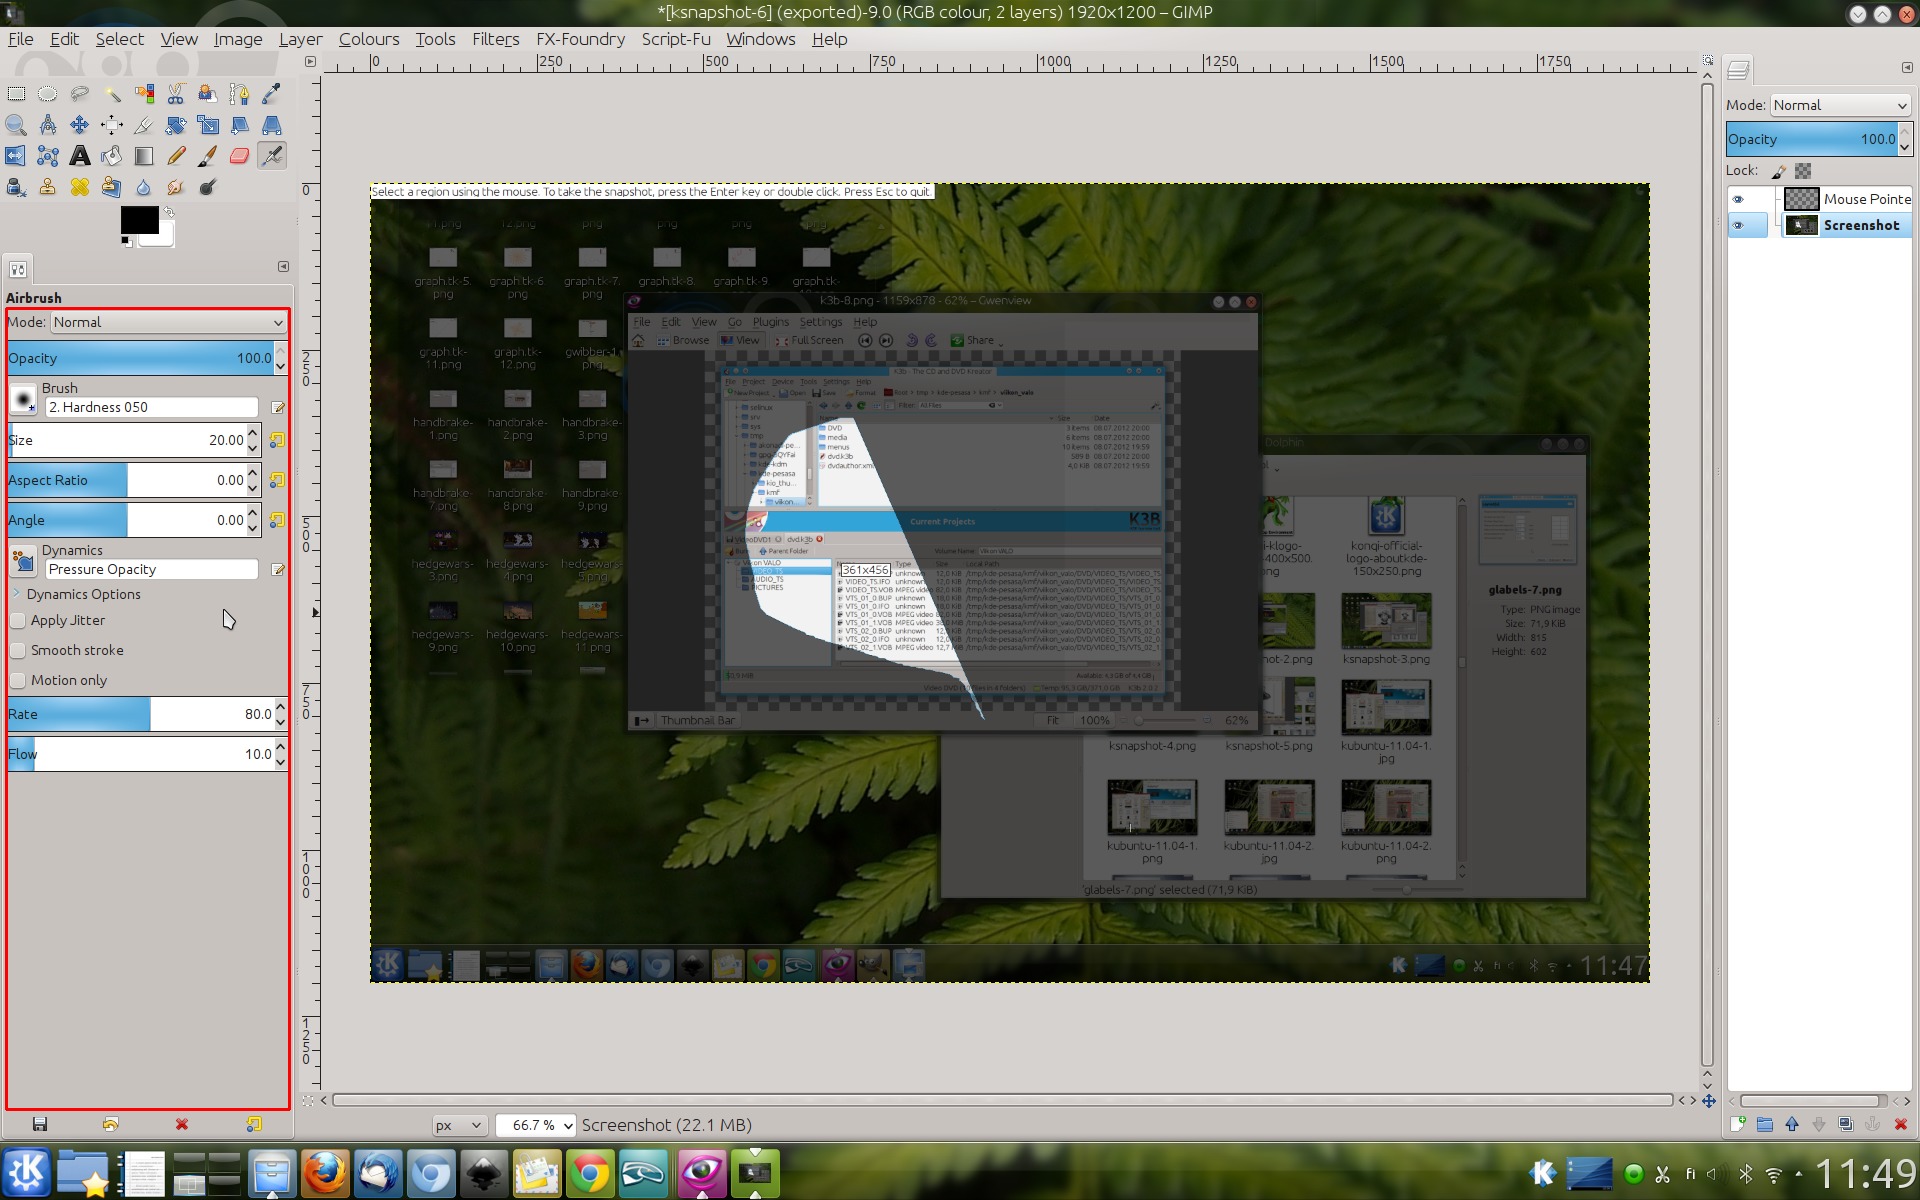Click the black foreground colour swatch

tap(139, 220)
